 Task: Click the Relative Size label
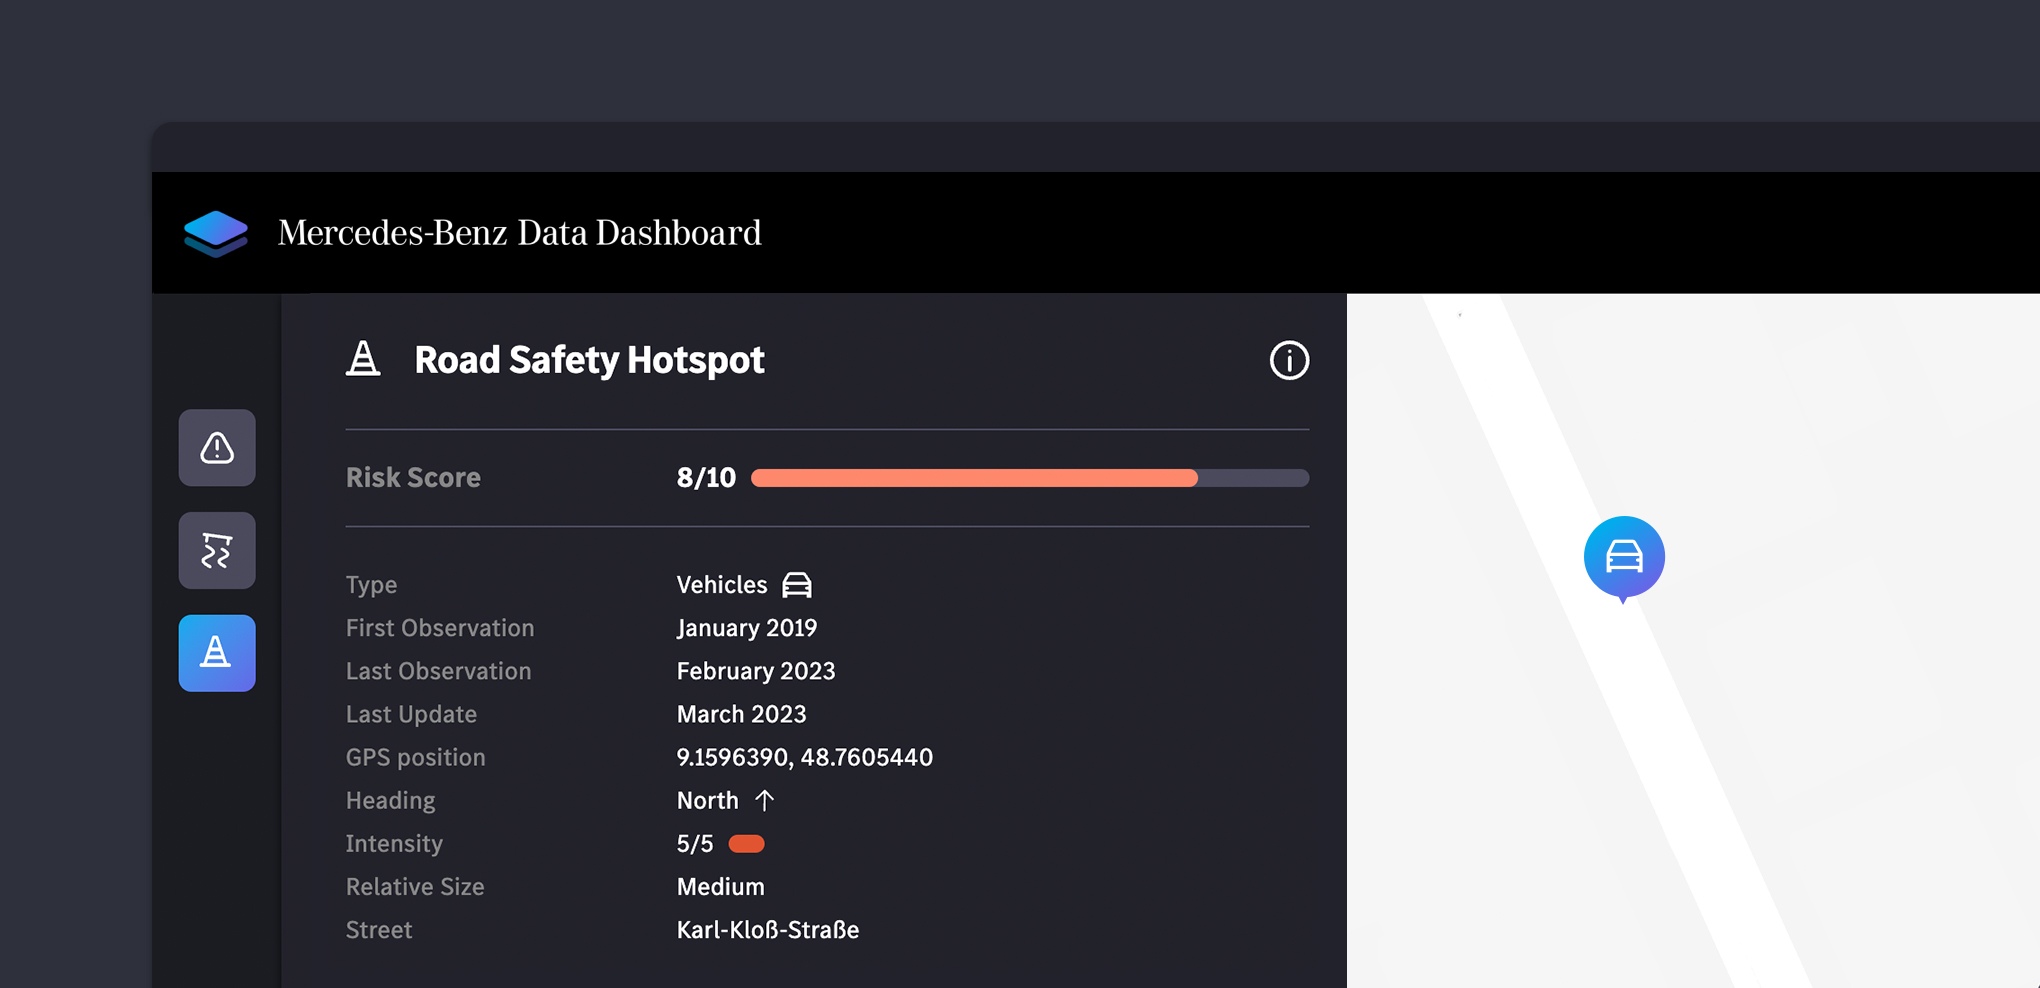pyautogui.click(x=415, y=887)
